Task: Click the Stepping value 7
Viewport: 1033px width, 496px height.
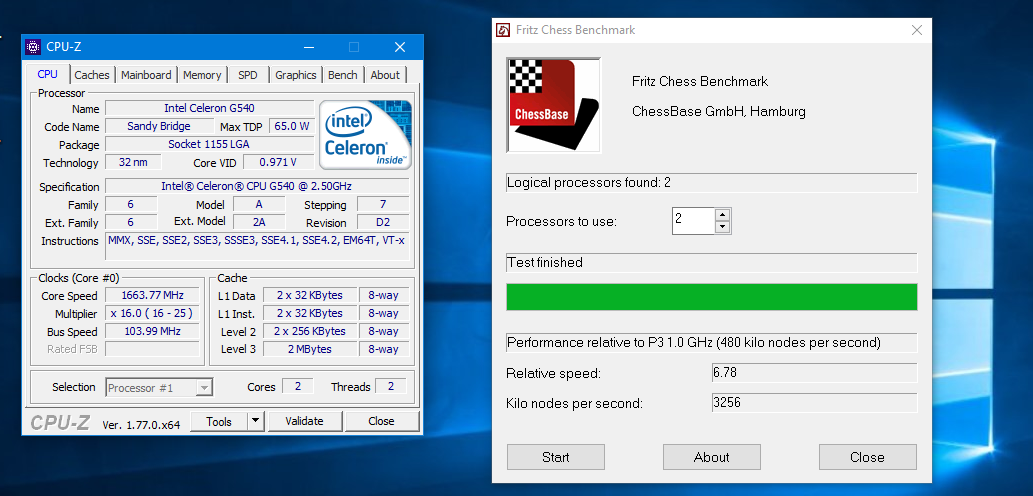Action: (383, 204)
